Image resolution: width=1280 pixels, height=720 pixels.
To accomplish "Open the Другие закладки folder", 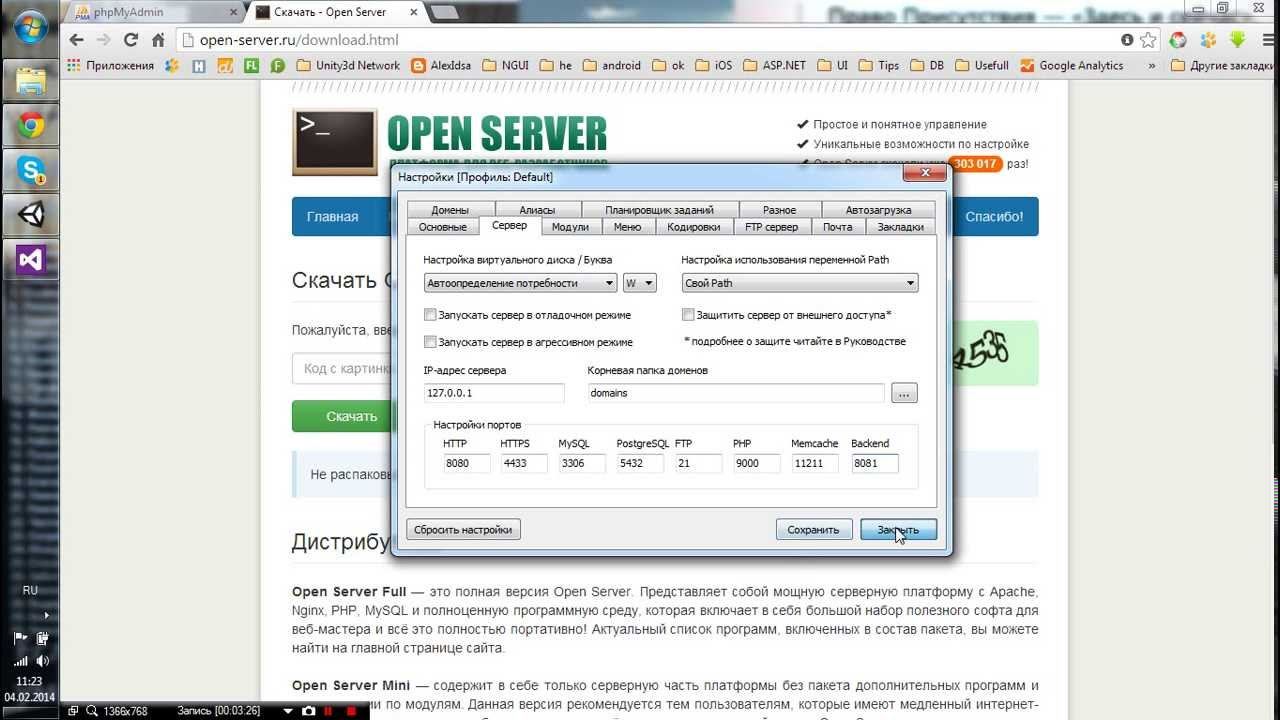I will 1222,65.
